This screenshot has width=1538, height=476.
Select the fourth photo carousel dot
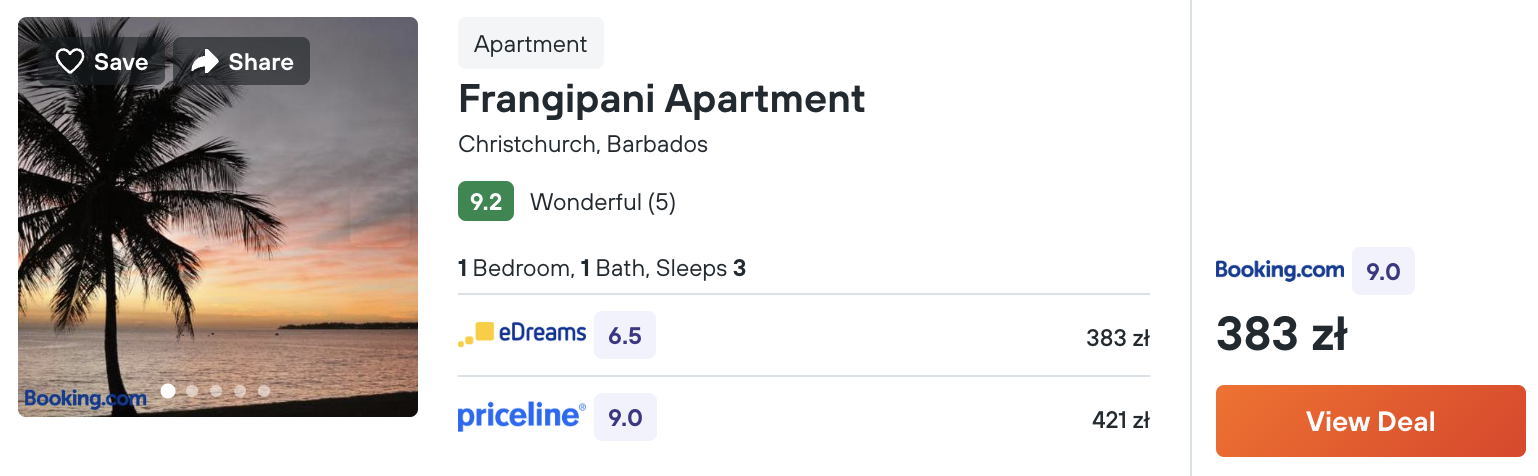point(240,391)
